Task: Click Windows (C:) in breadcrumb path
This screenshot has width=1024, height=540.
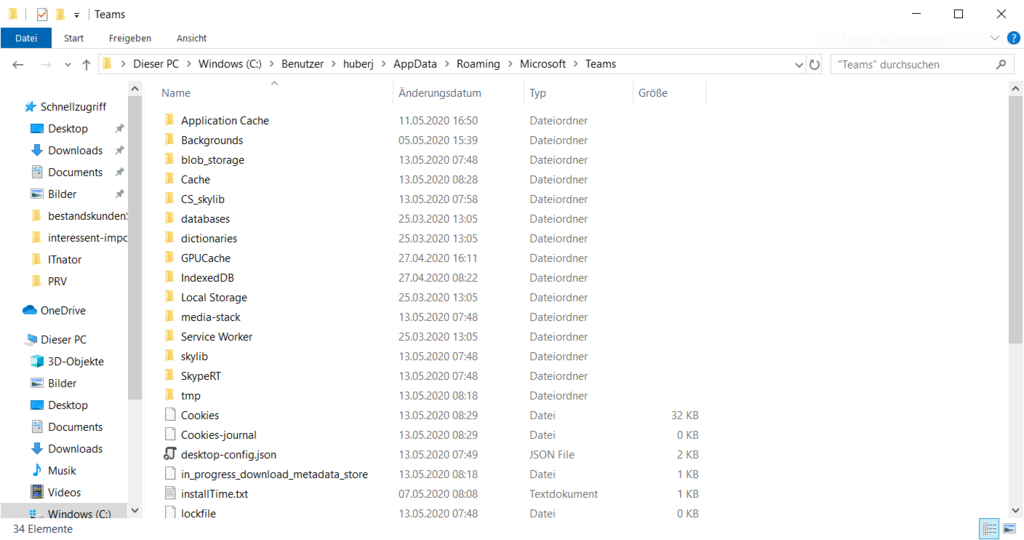Action: [230, 64]
